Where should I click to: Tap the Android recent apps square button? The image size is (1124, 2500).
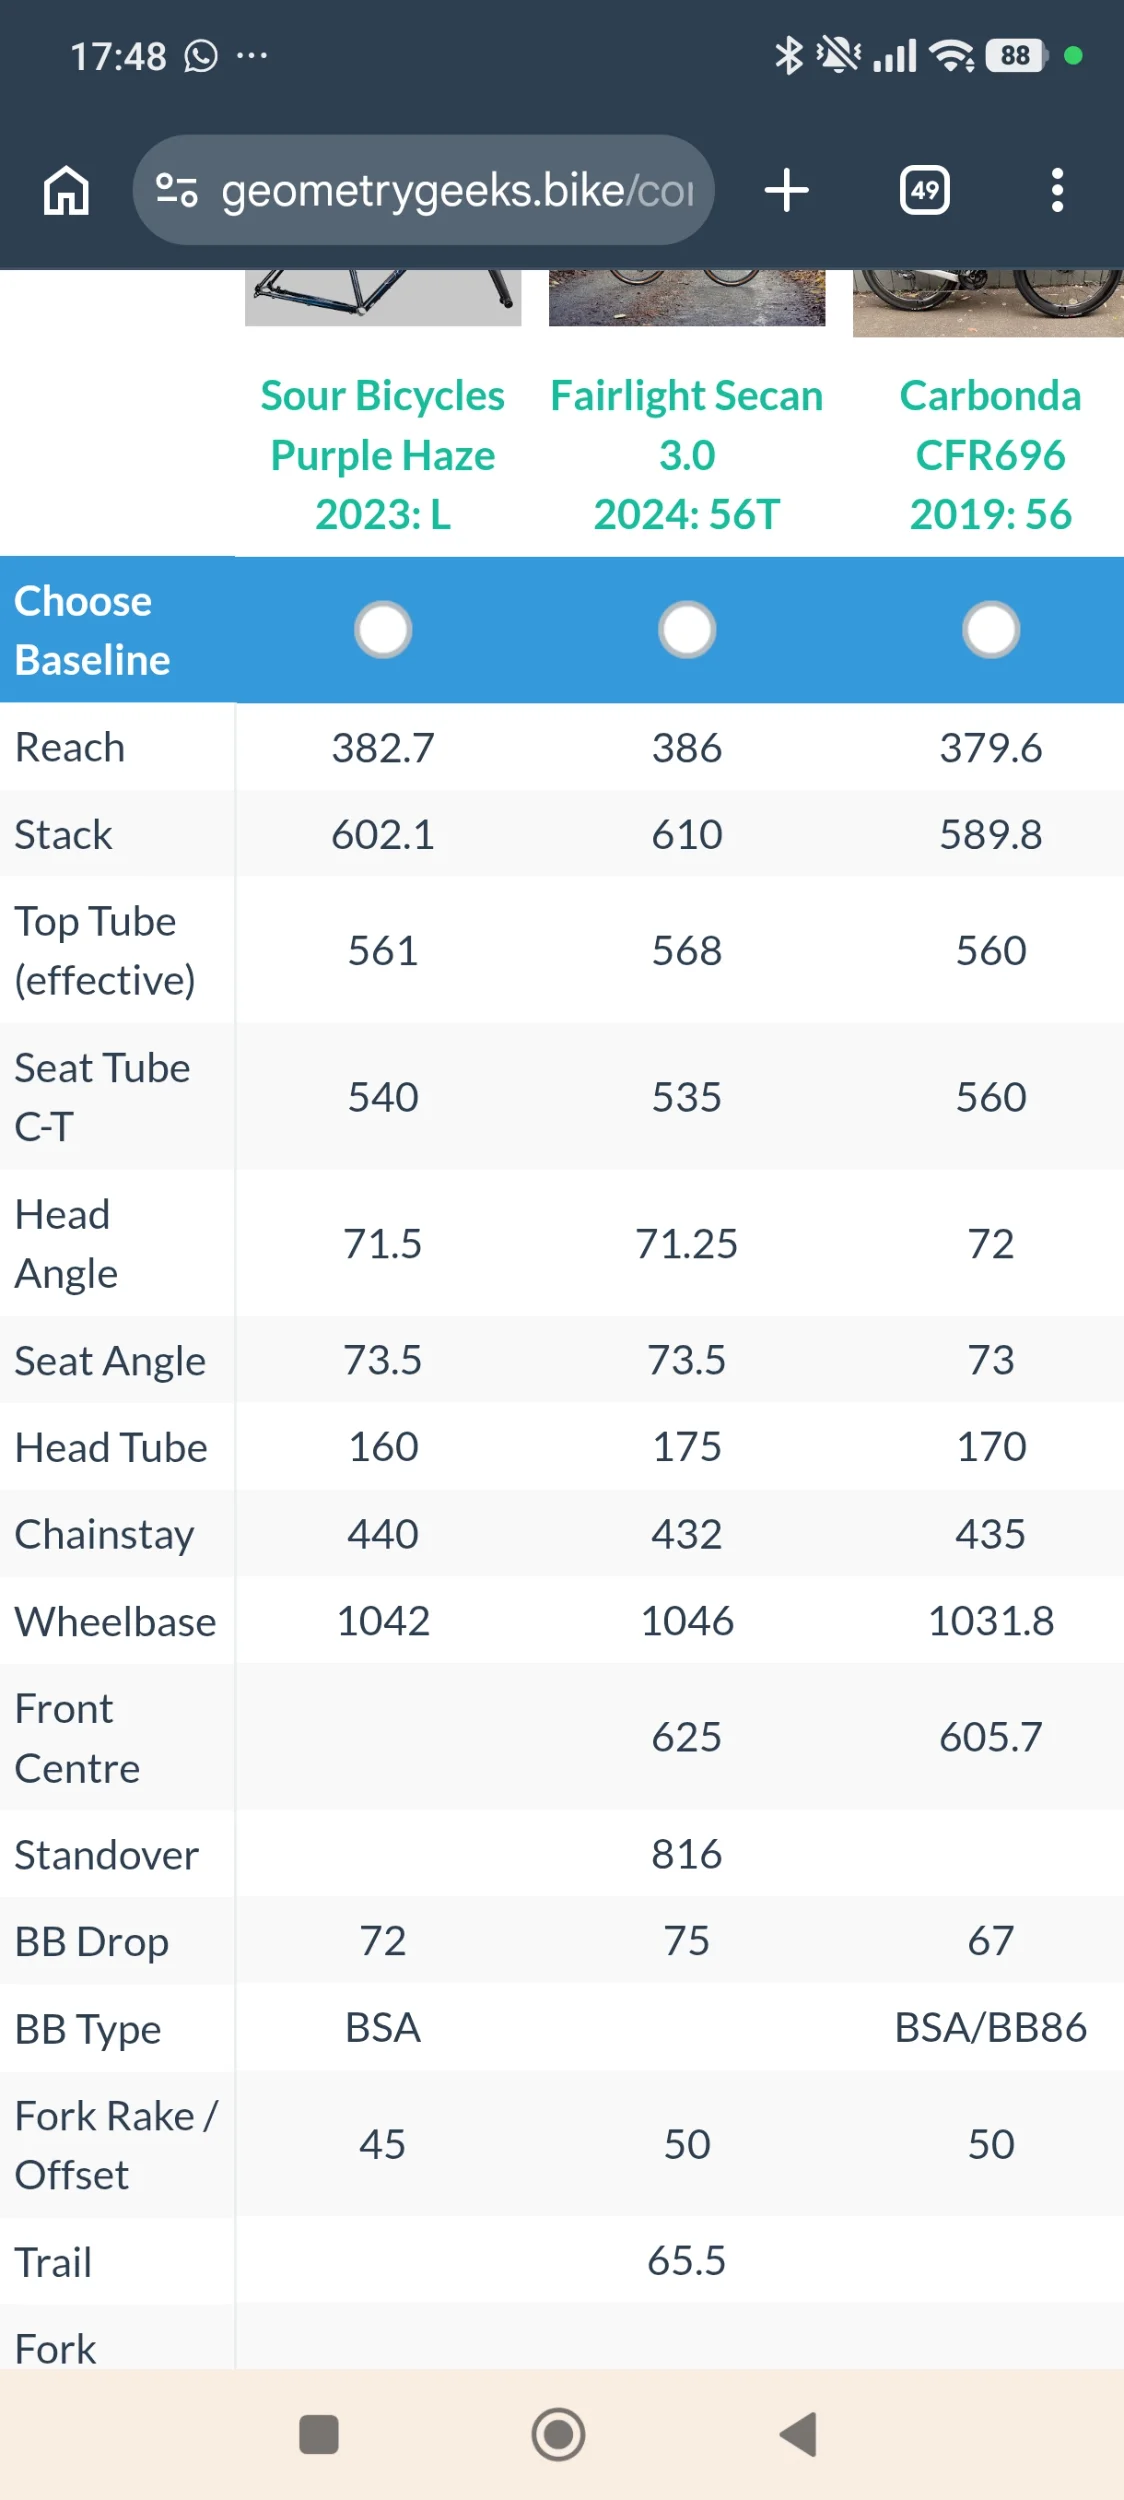319,2434
